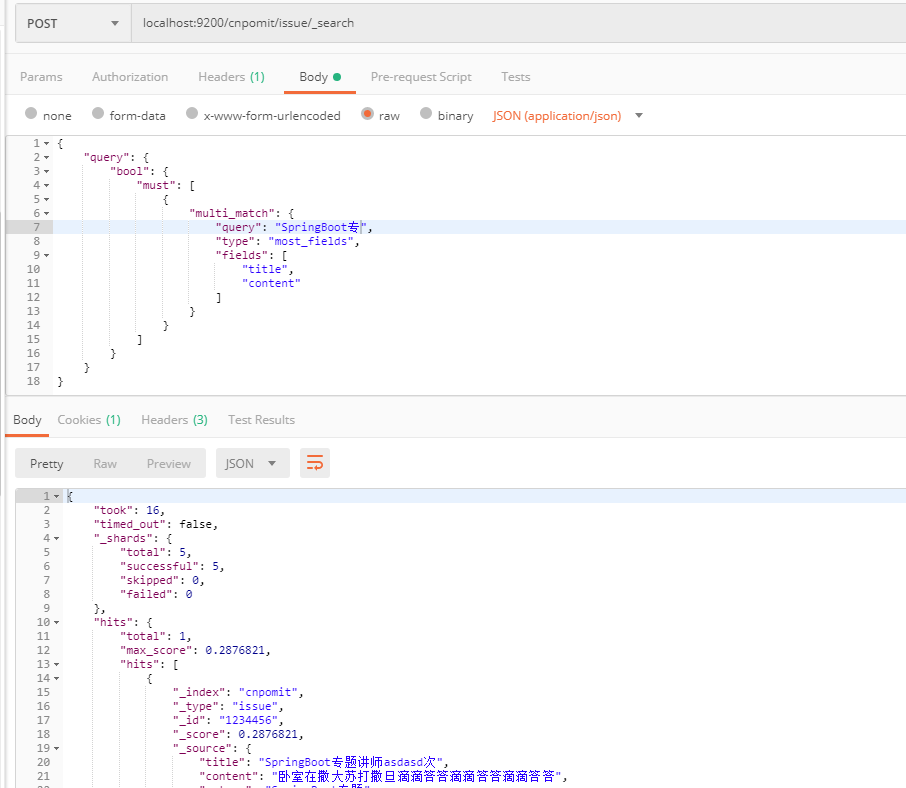The width and height of the screenshot is (906, 788).
Task: Open the POST method dropdown
Action: tap(73, 24)
